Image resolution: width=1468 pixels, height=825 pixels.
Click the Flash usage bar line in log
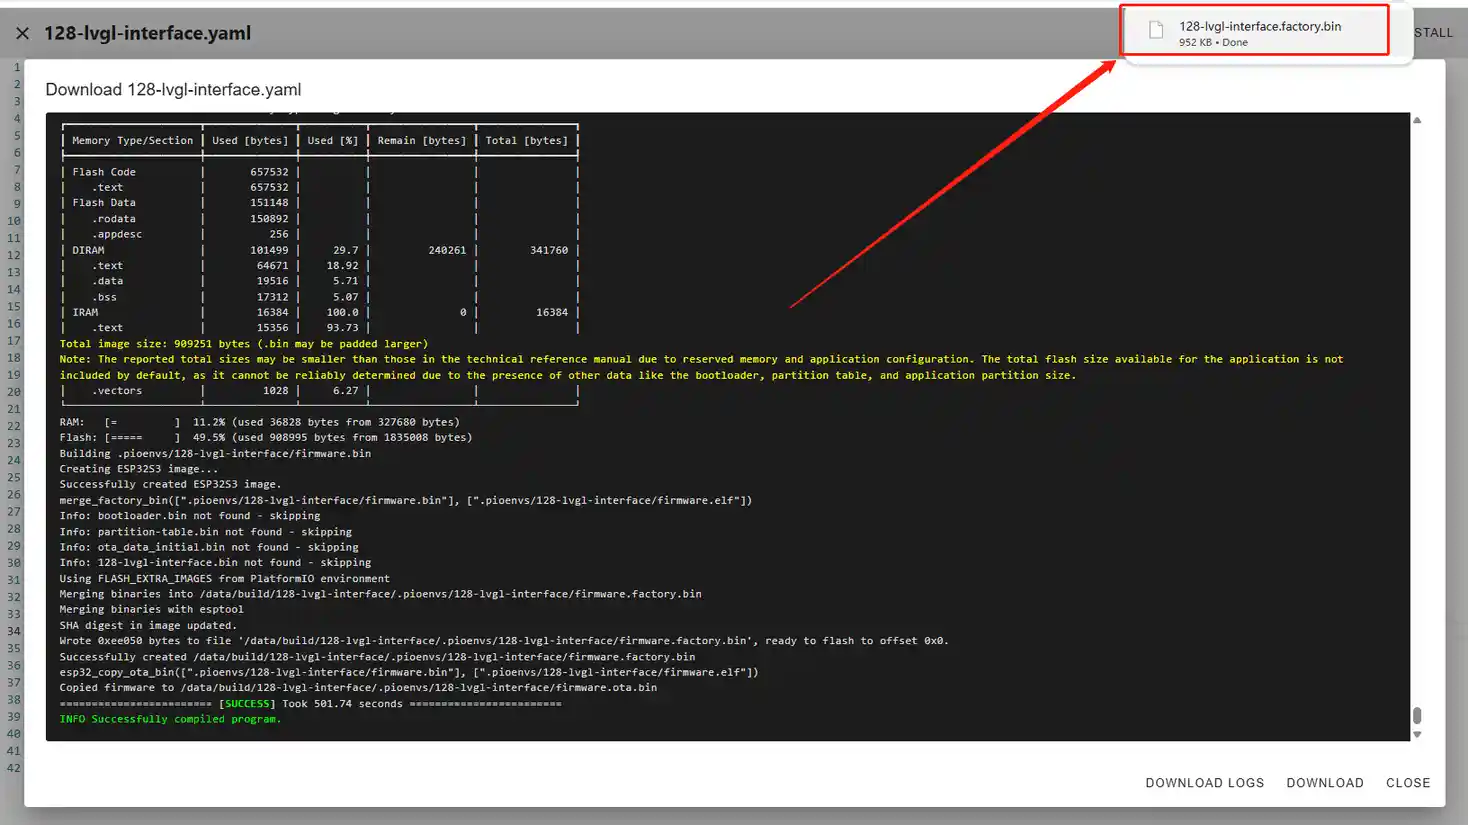(265, 438)
